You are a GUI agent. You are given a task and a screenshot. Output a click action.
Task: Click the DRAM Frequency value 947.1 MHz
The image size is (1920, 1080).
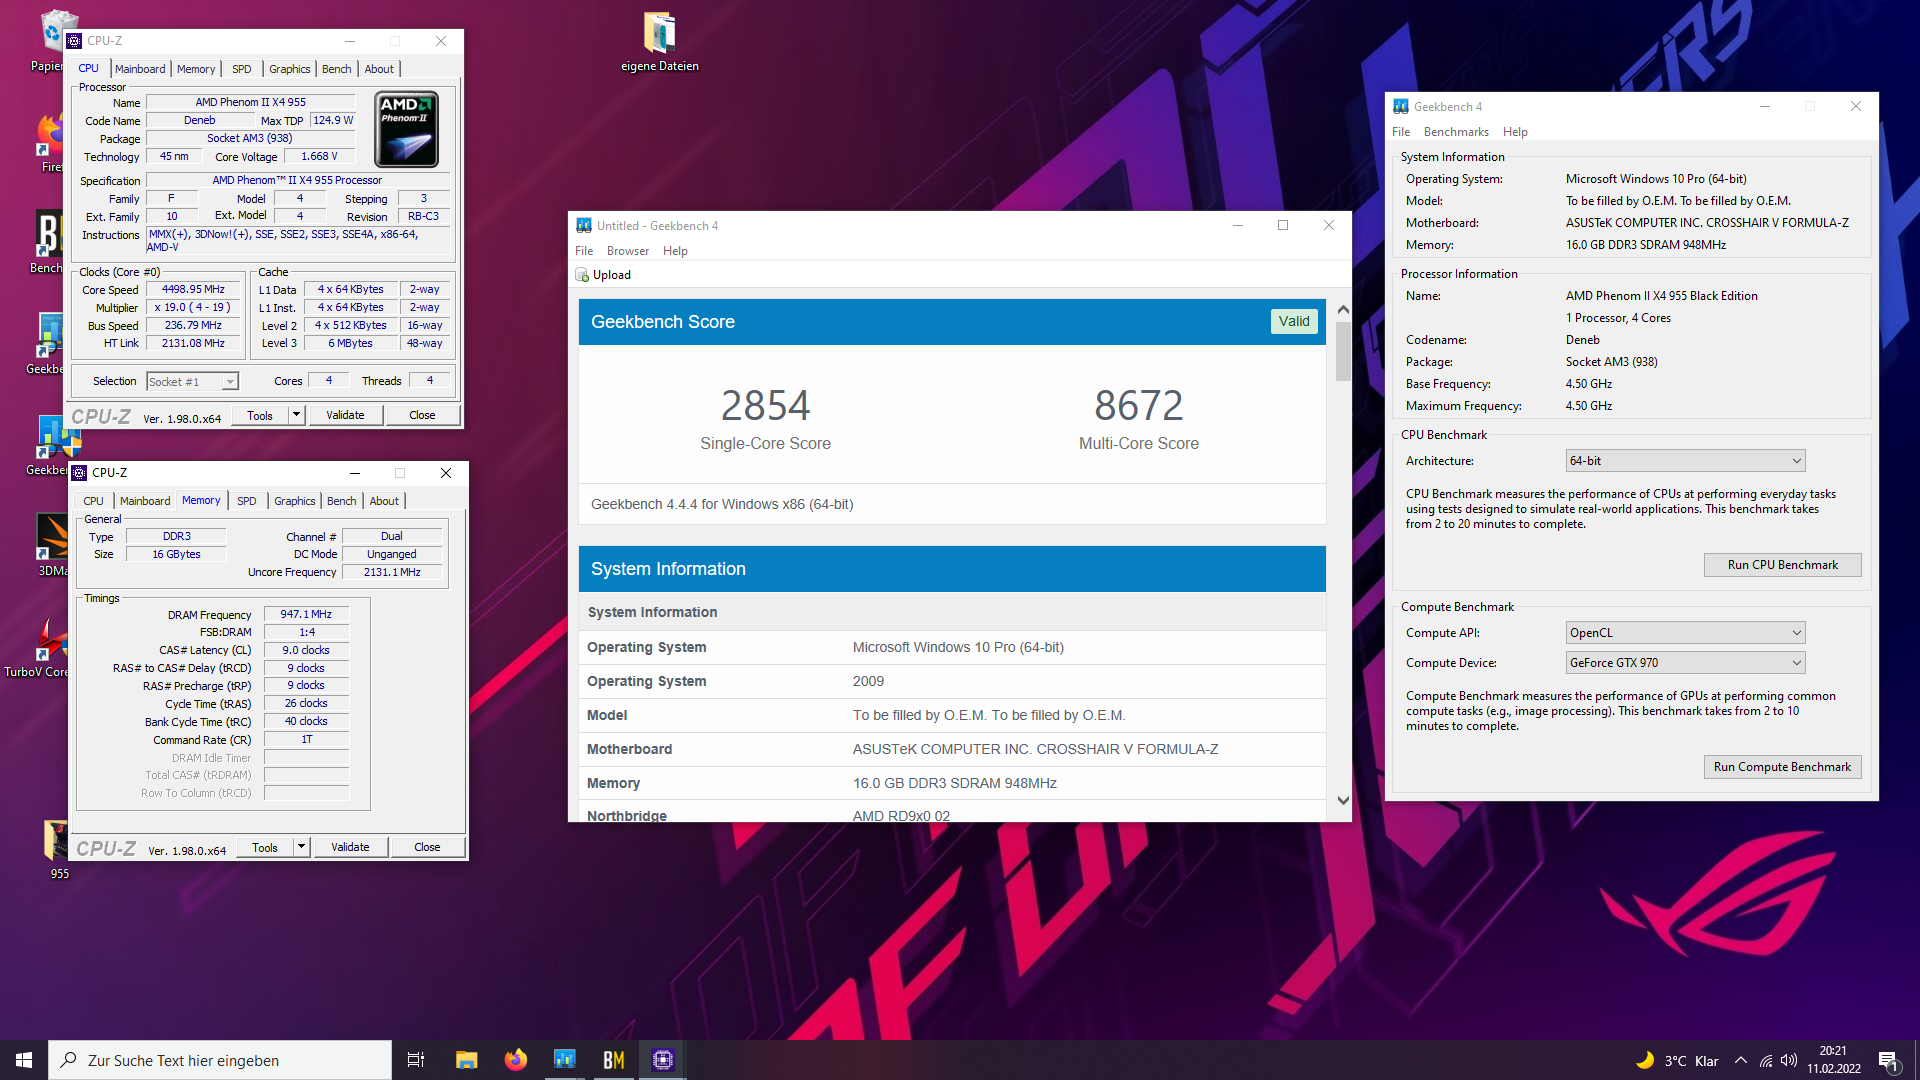click(x=306, y=614)
